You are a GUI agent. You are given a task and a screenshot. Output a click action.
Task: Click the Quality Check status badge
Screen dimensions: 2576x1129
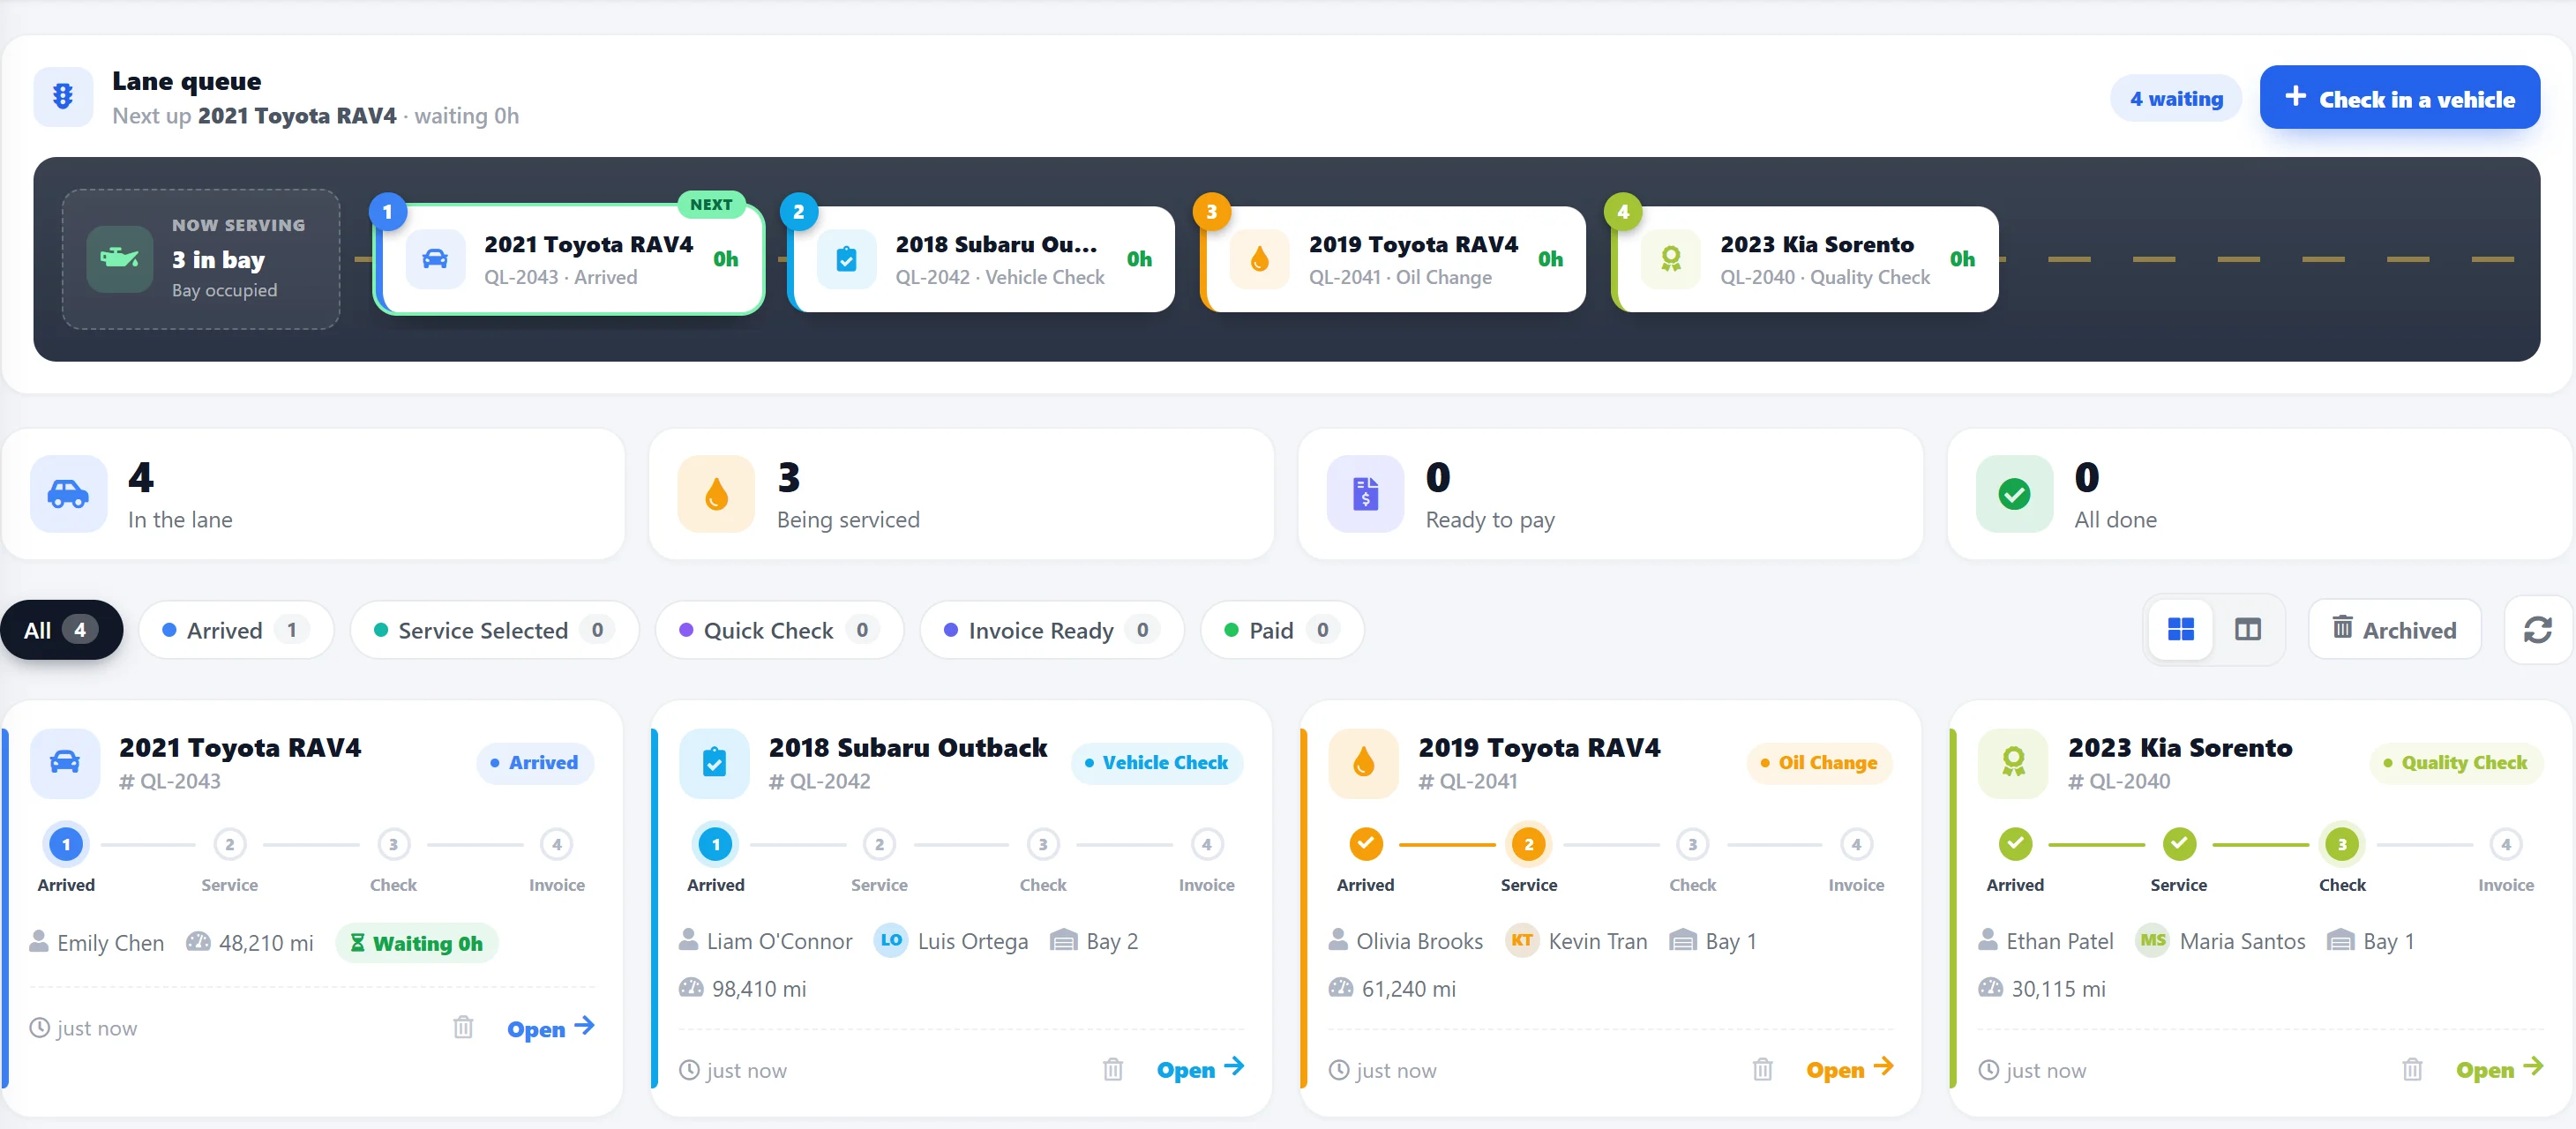(2455, 763)
